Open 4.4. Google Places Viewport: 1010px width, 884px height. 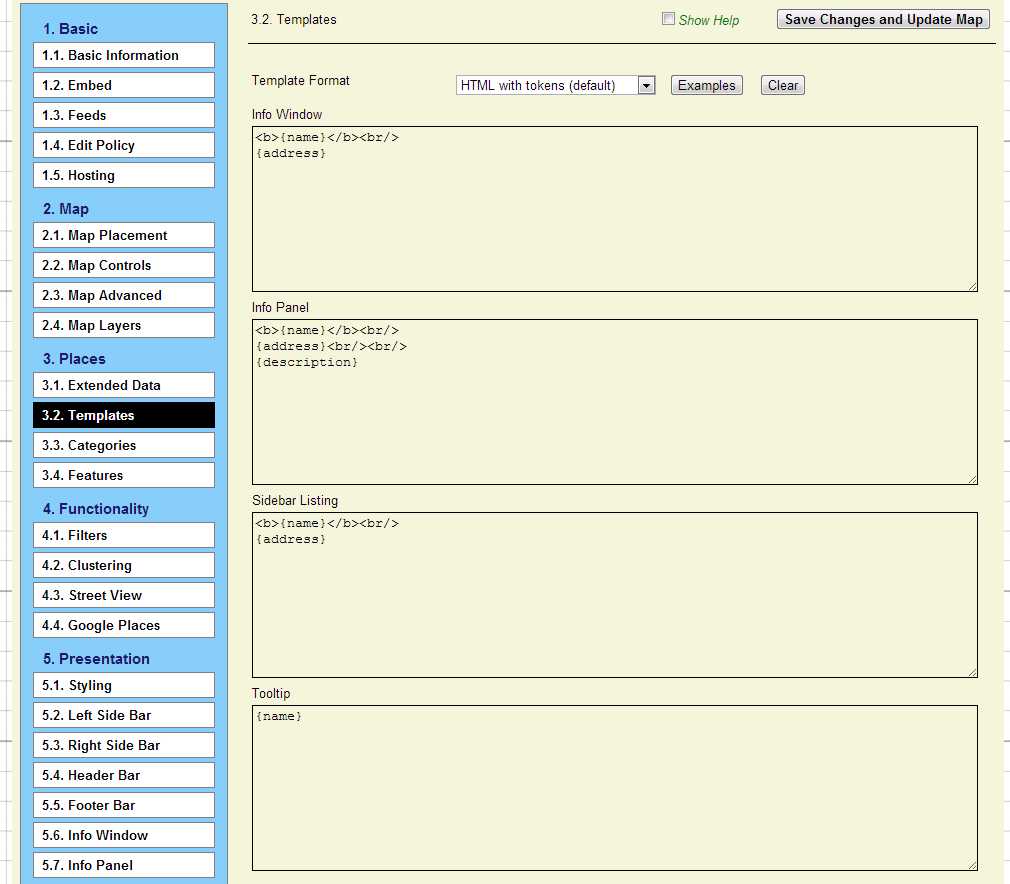(x=124, y=625)
